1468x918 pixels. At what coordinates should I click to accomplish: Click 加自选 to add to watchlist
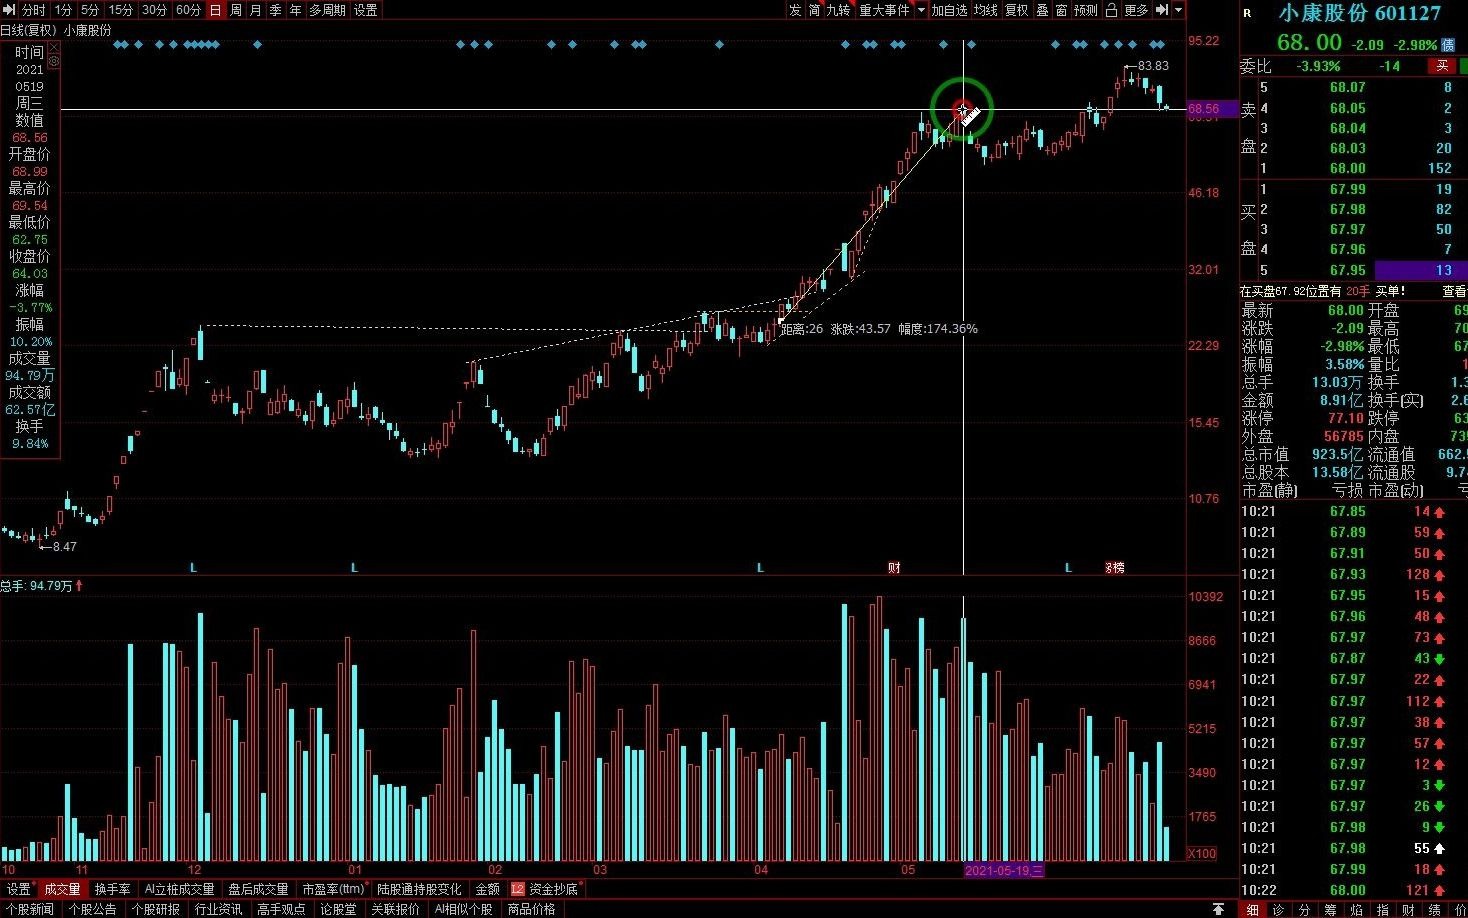(950, 10)
